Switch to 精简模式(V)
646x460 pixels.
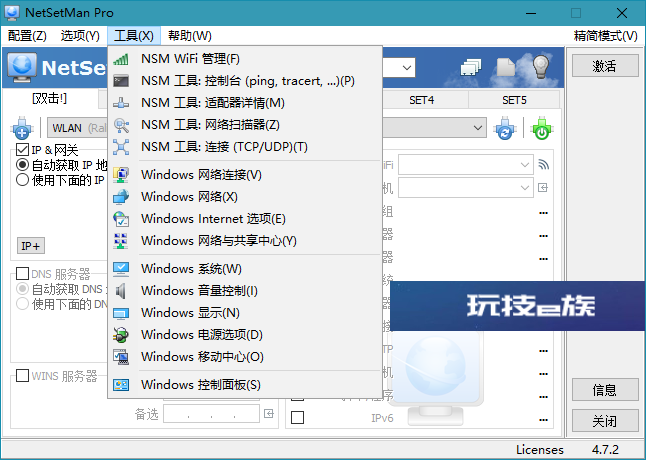(x=605, y=36)
